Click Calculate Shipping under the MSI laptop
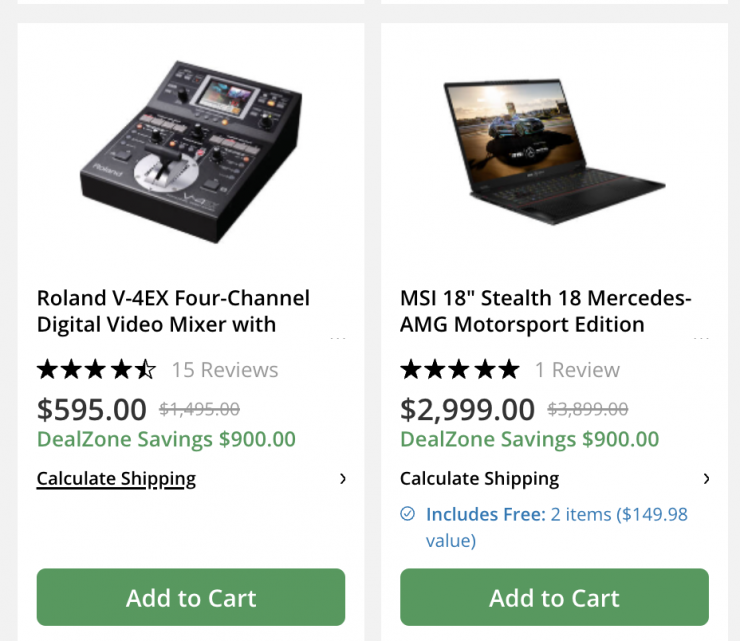Viewport: 740px width, 641px height. (479, 478)
